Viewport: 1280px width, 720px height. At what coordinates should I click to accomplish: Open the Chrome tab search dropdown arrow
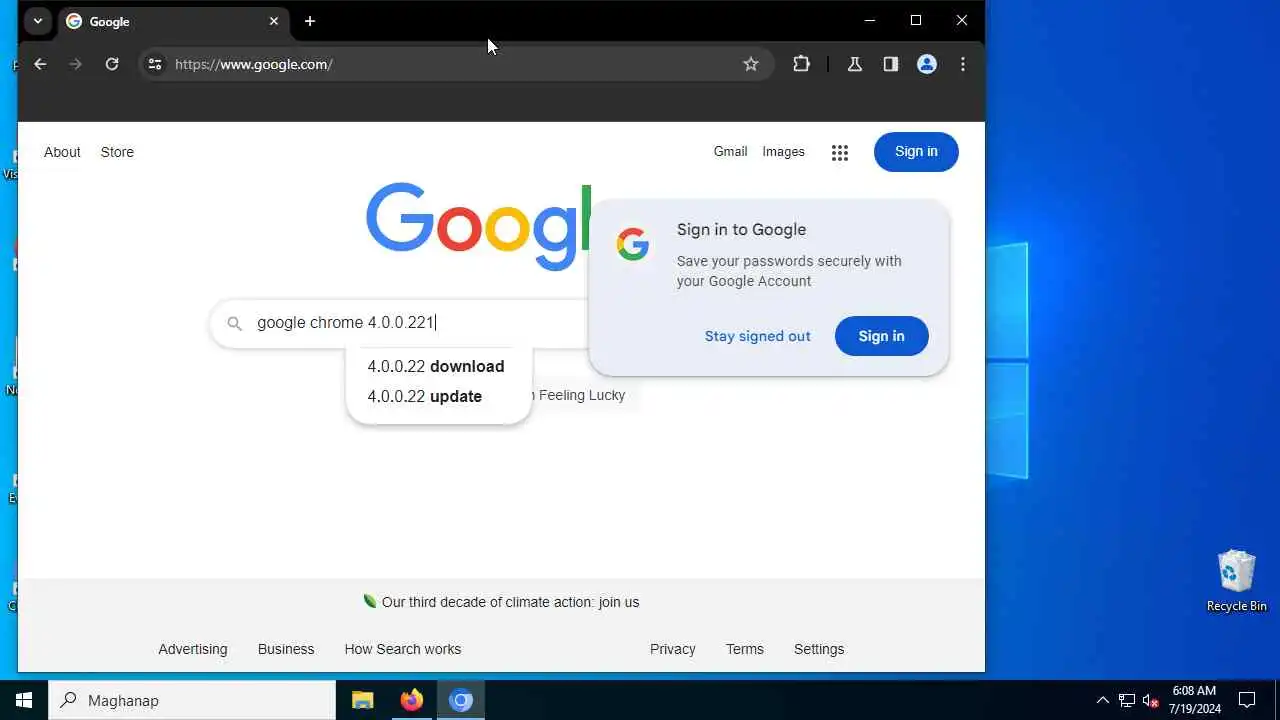[x=38, y=21]
